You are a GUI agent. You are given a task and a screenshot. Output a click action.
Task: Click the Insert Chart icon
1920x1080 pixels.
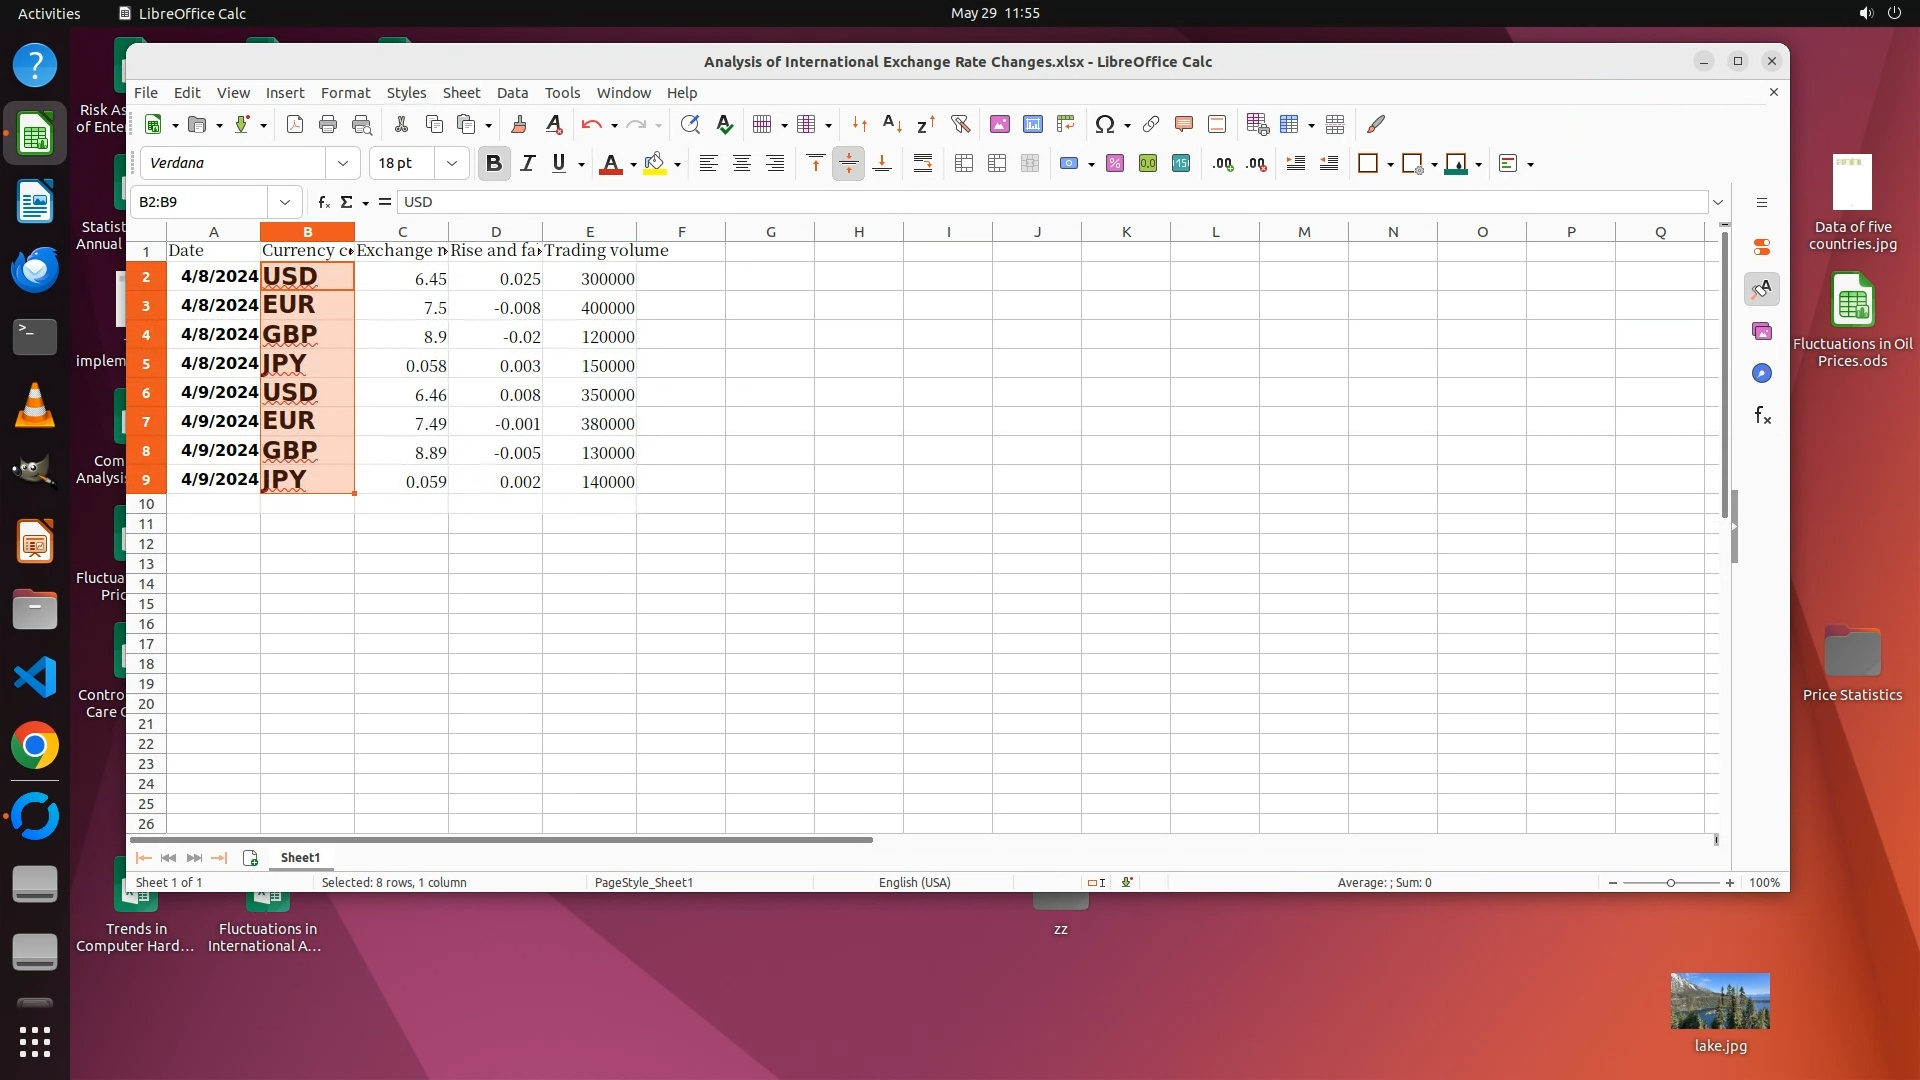(1032, 124)
